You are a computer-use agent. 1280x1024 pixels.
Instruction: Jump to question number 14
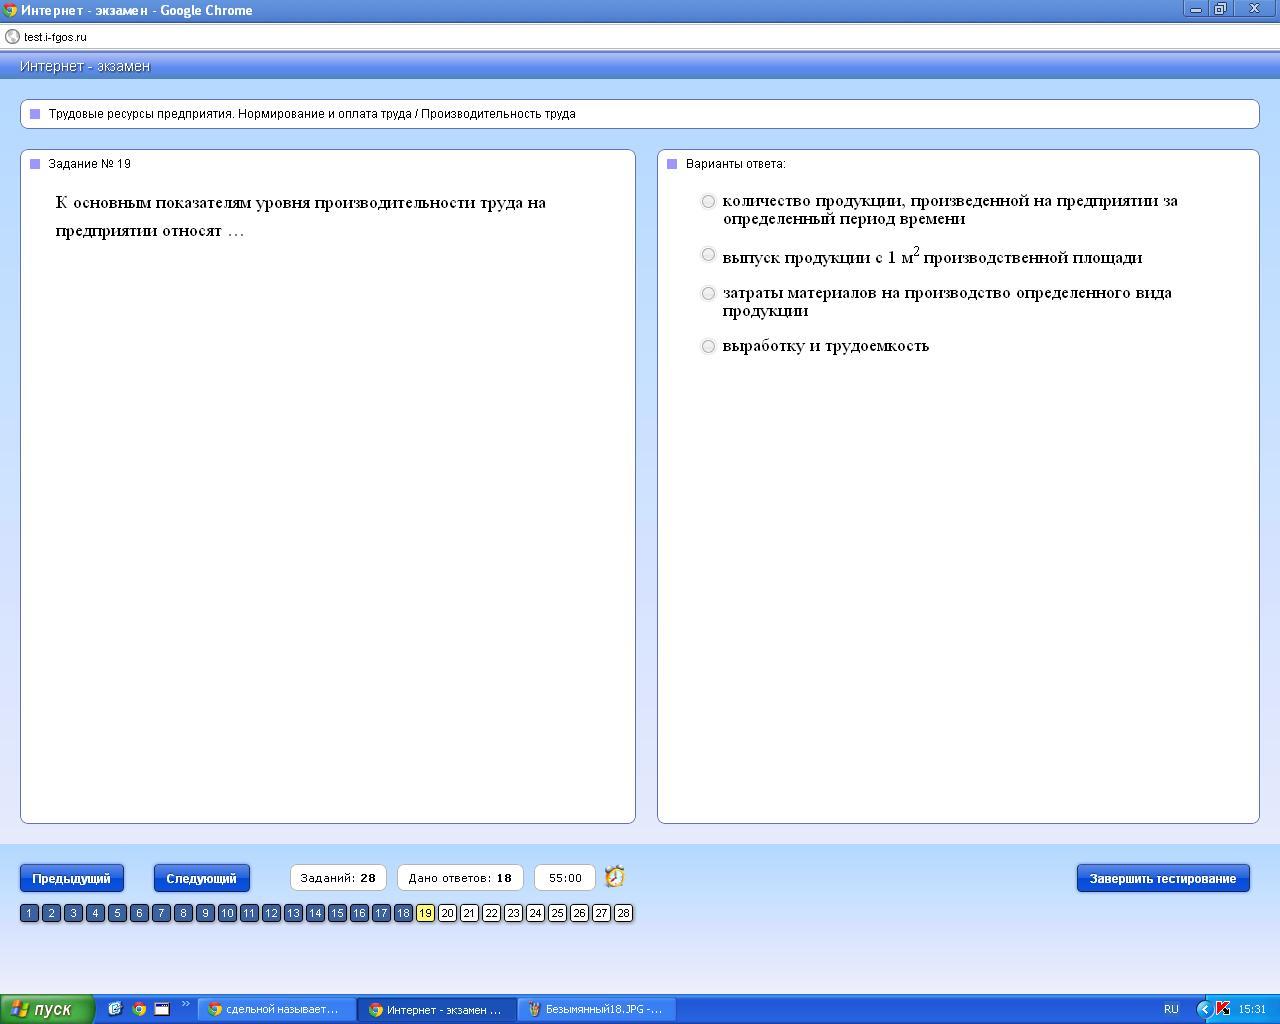(315, 913)
